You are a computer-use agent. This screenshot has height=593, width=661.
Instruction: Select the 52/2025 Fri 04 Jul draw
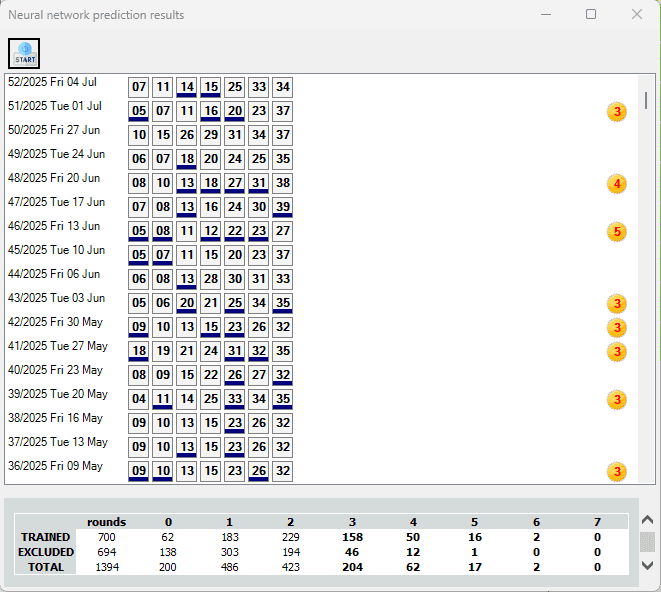pos(52,81)
